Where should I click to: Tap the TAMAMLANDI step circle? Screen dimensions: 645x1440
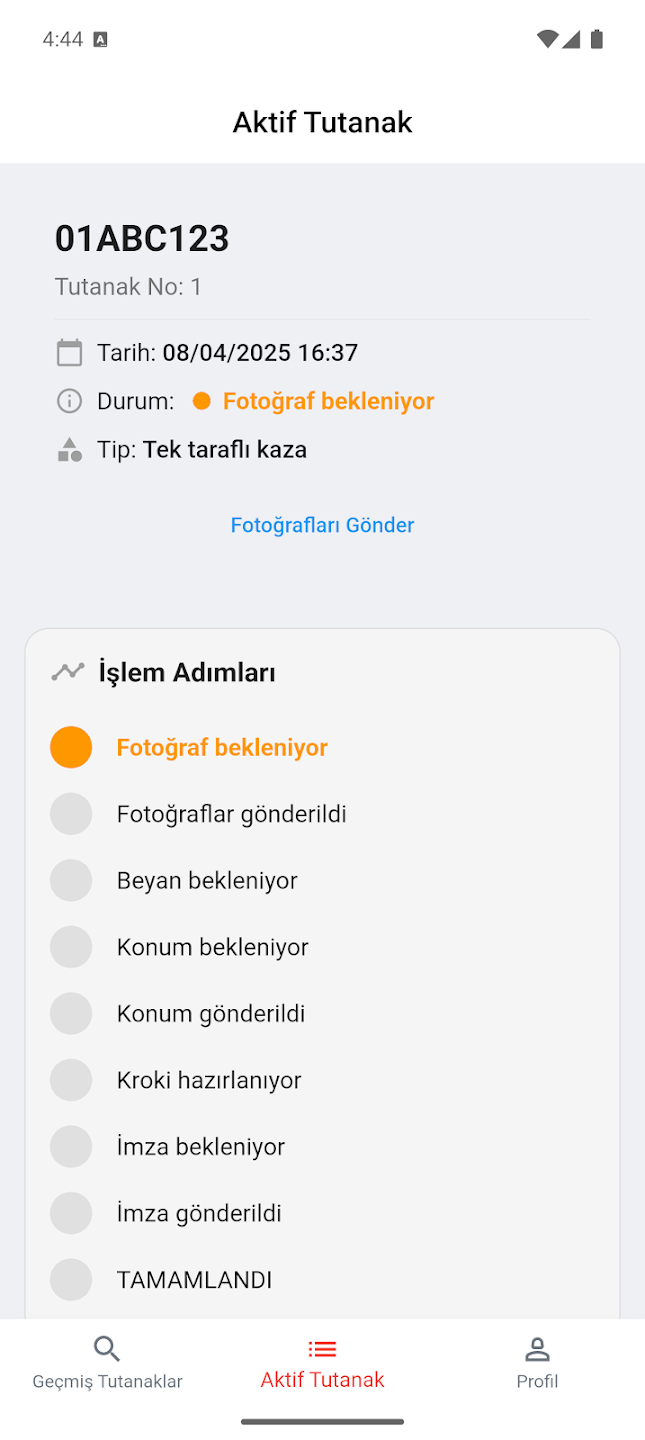pyautogui.click(x=71, y=1280)
